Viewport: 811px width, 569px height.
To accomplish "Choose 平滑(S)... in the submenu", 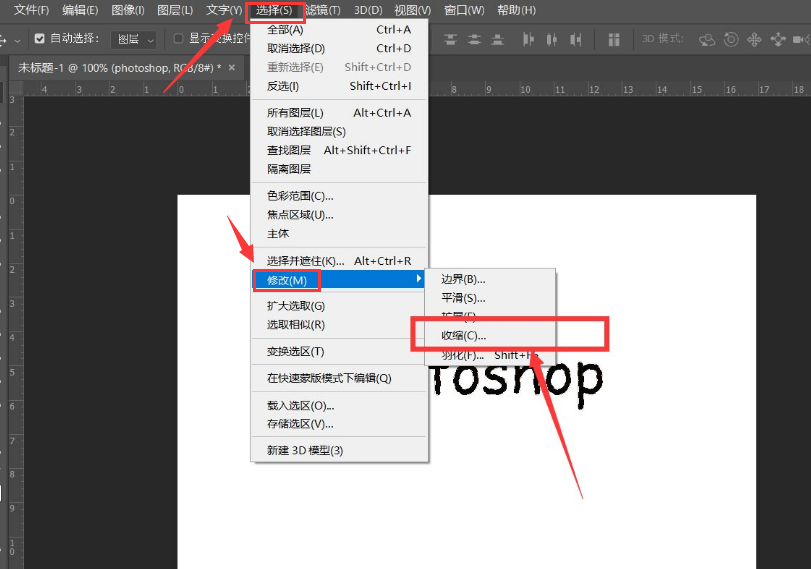I will coord(490,298).
